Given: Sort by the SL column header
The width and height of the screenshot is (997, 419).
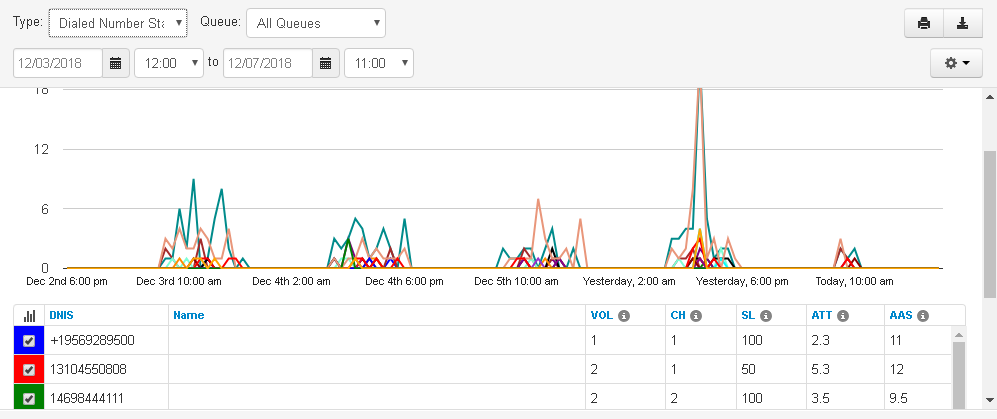Looking at the screenshot, I should [748, 315].
